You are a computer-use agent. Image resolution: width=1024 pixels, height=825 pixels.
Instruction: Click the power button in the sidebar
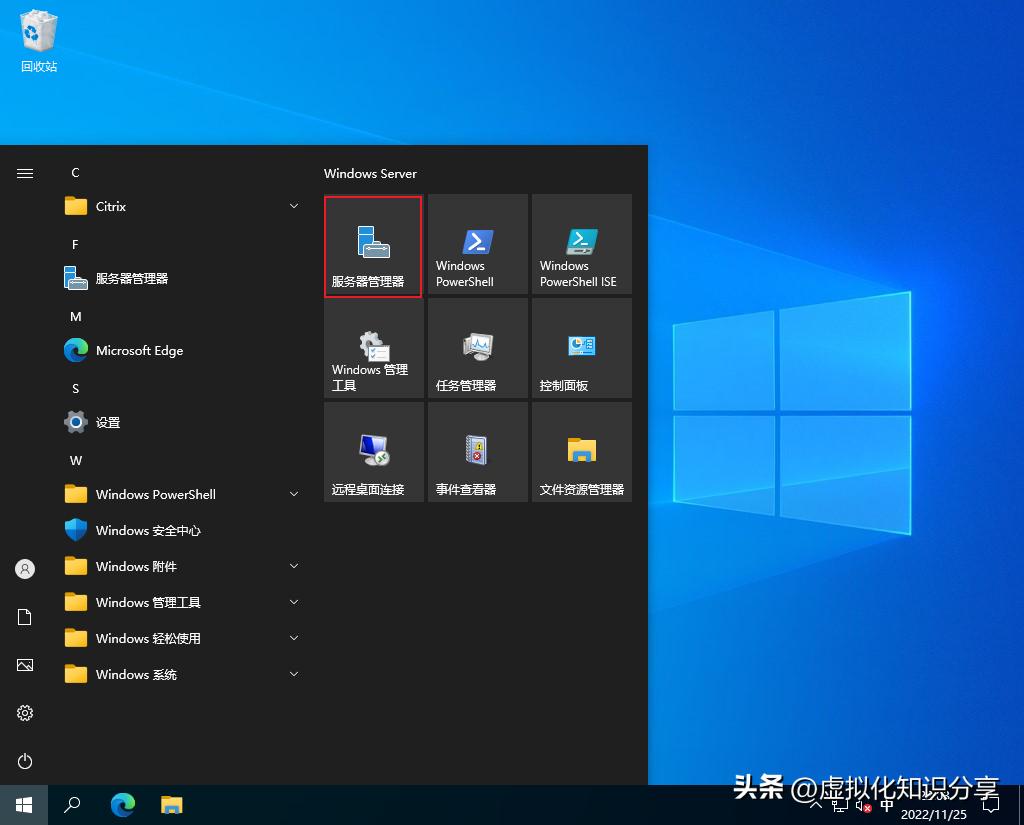[x=24, y=761]
